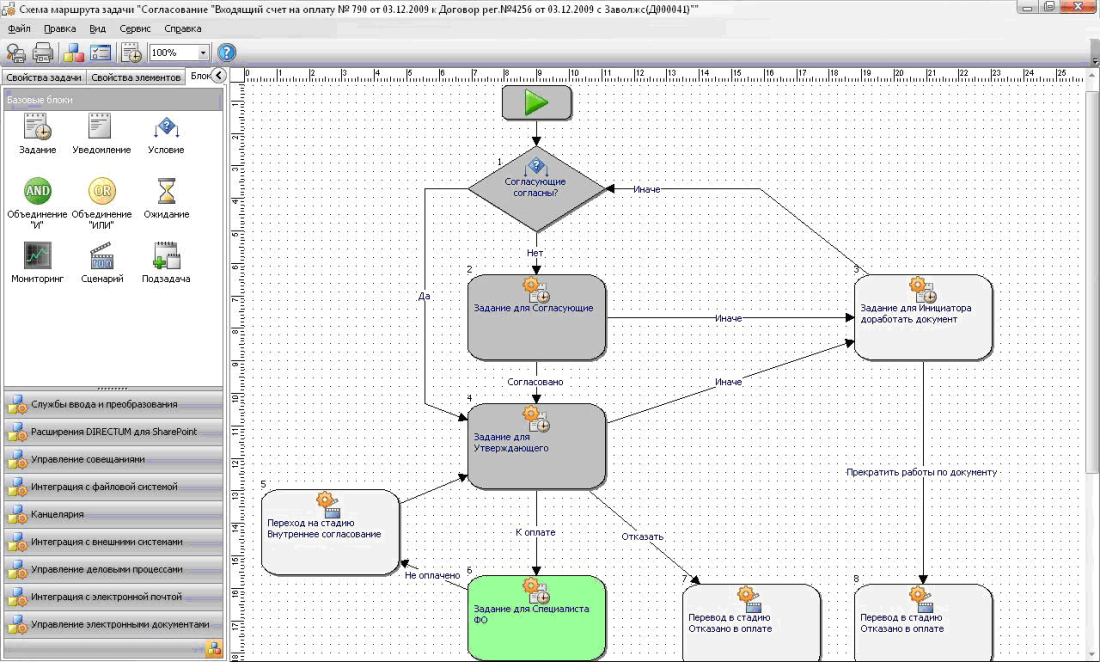
Task: Select the Задание для Утверждающего block
Action: pos(537,446)
